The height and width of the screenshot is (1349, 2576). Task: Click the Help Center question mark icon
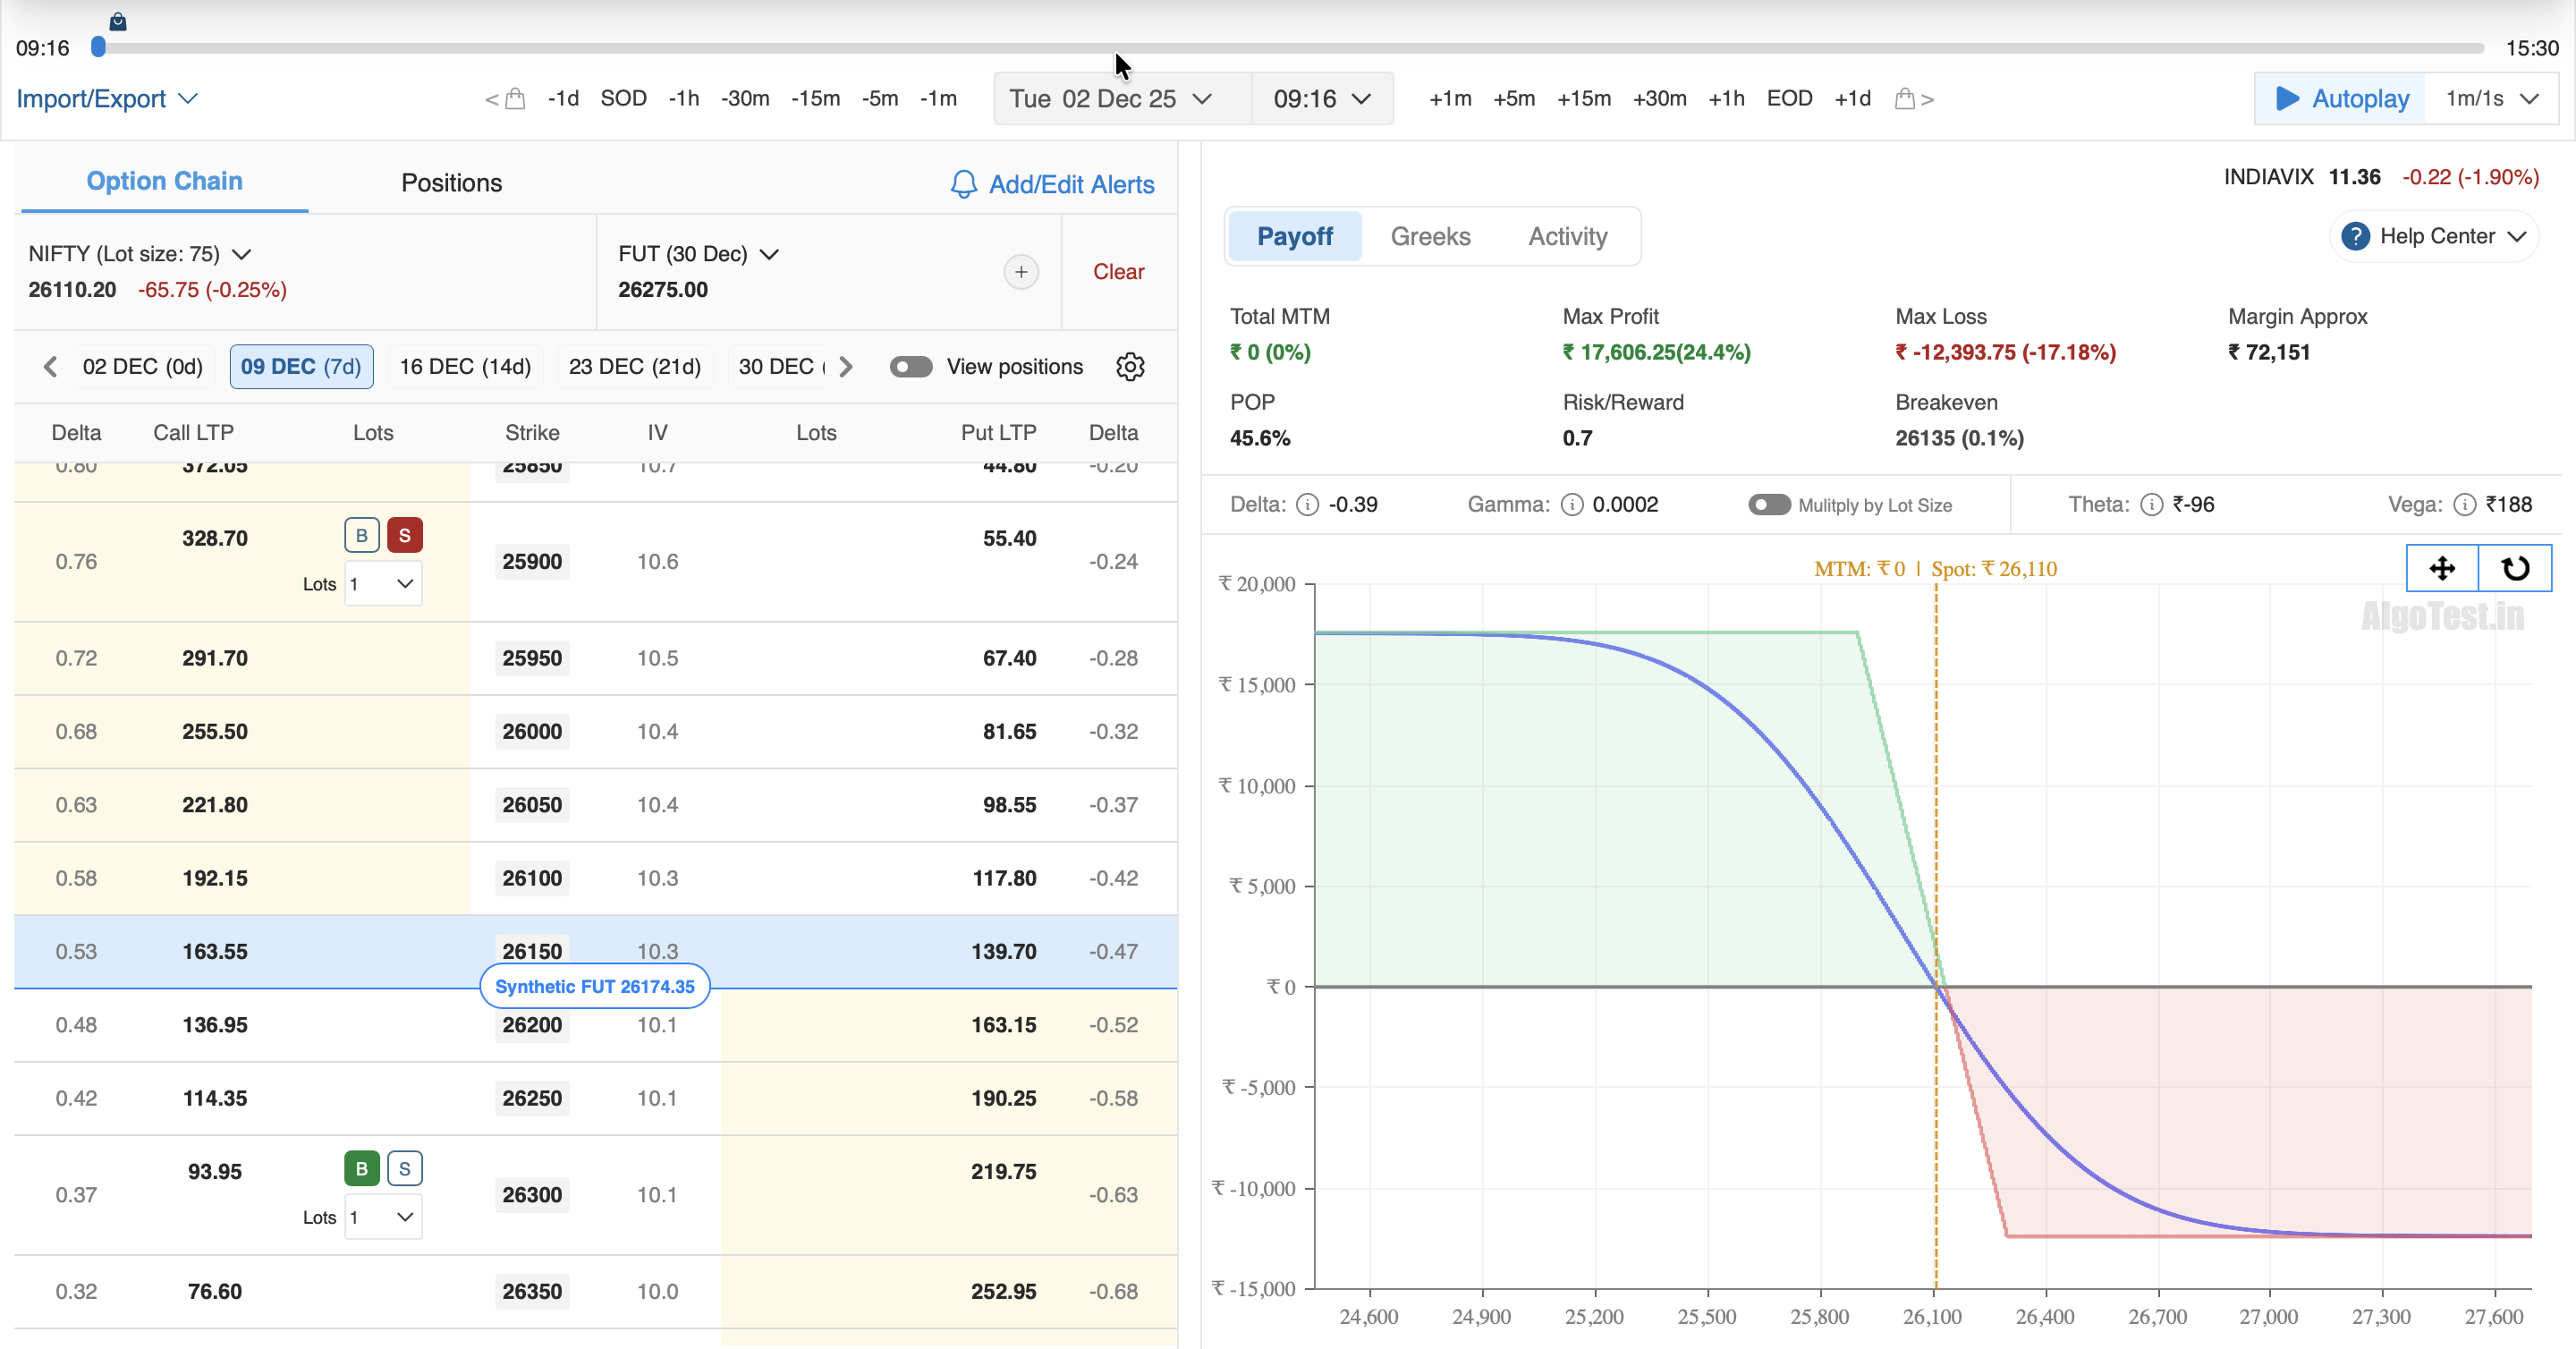[x=2355, y=236]
